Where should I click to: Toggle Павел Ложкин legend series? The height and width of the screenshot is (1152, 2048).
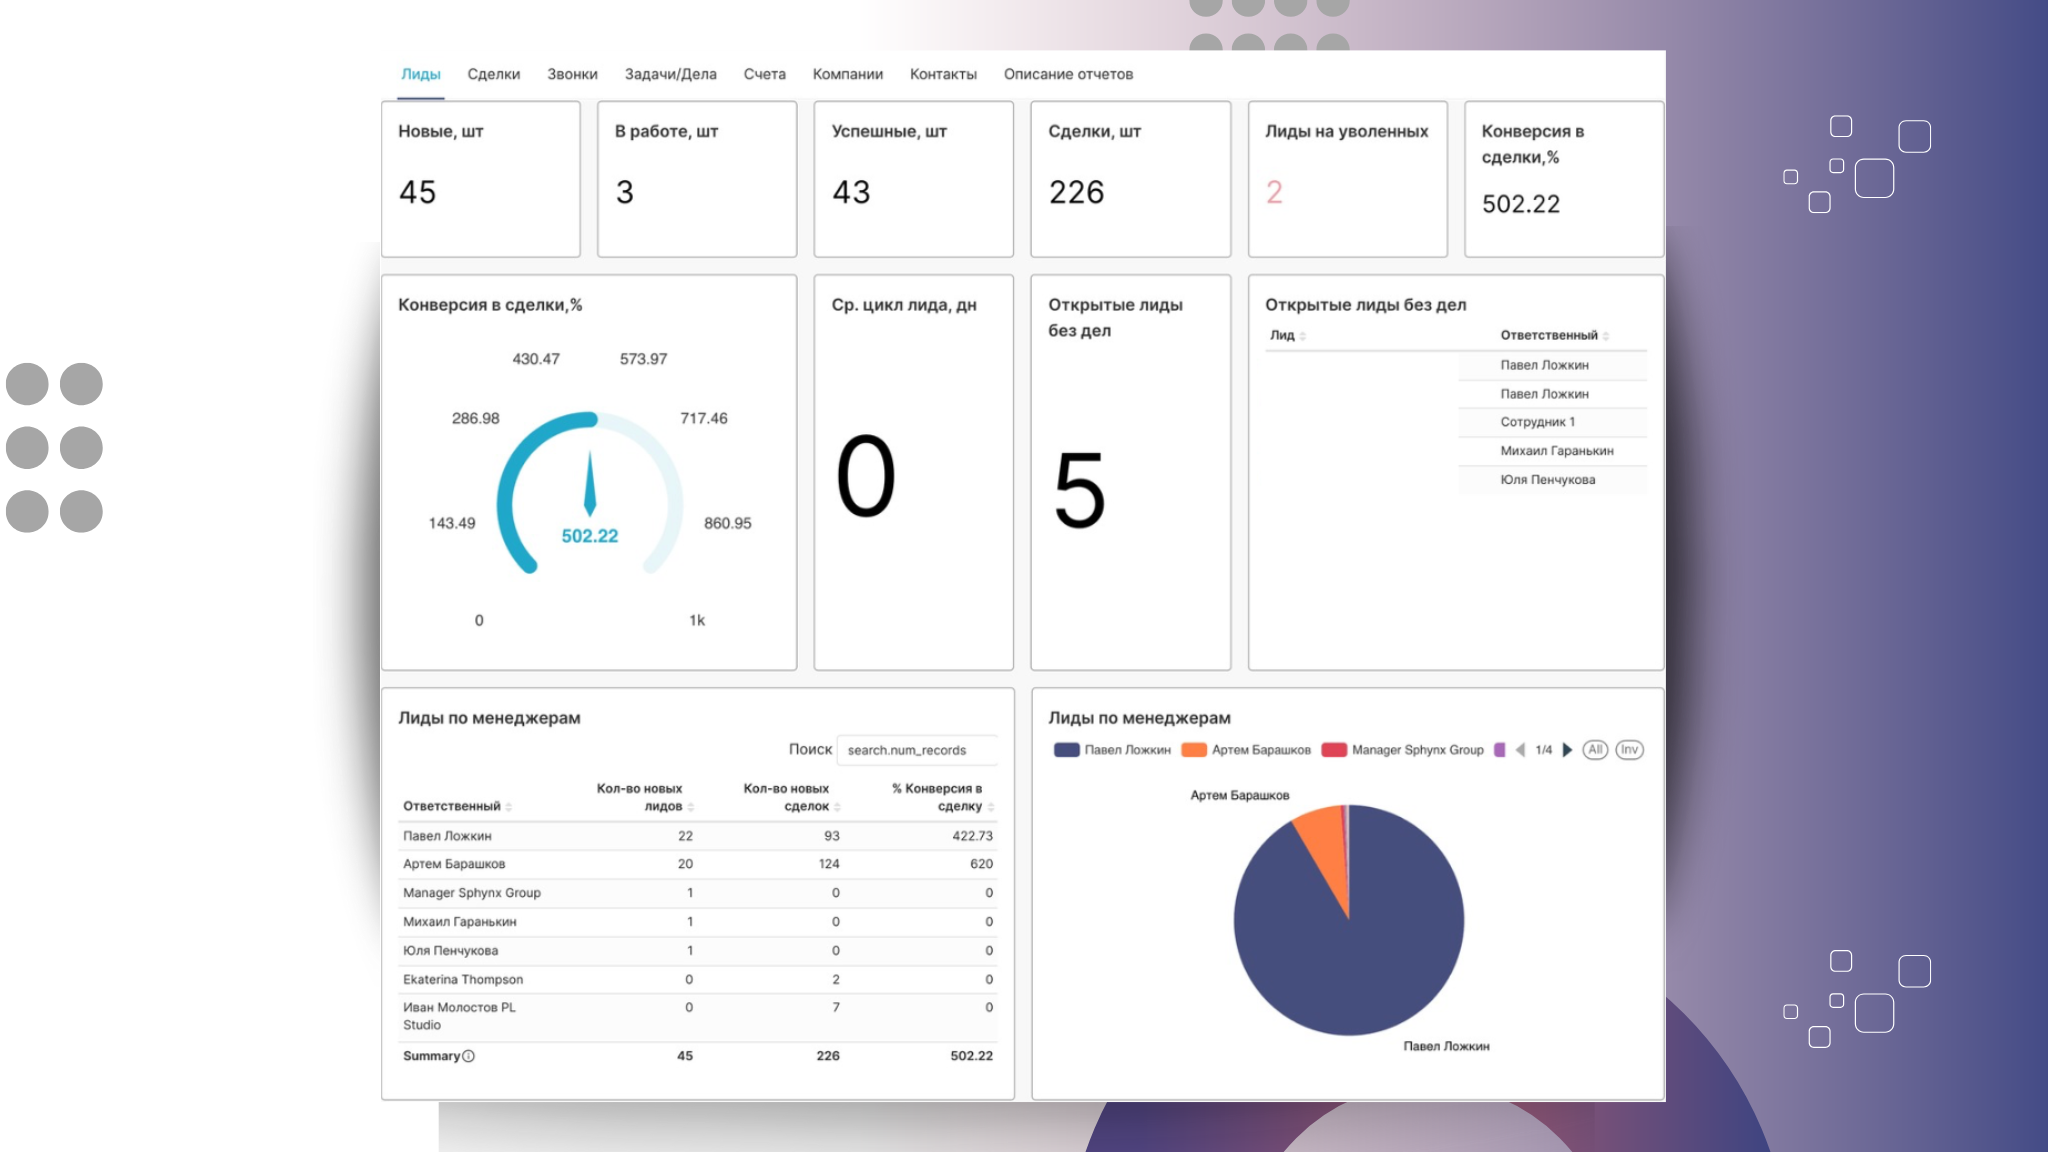[x=1112, y=750]
